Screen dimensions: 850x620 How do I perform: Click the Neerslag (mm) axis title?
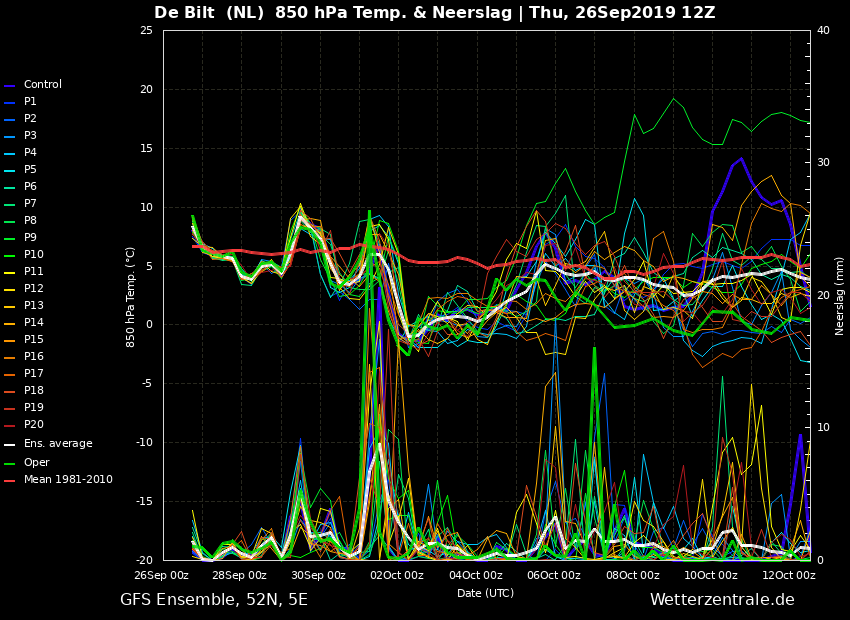click(839, 296)
